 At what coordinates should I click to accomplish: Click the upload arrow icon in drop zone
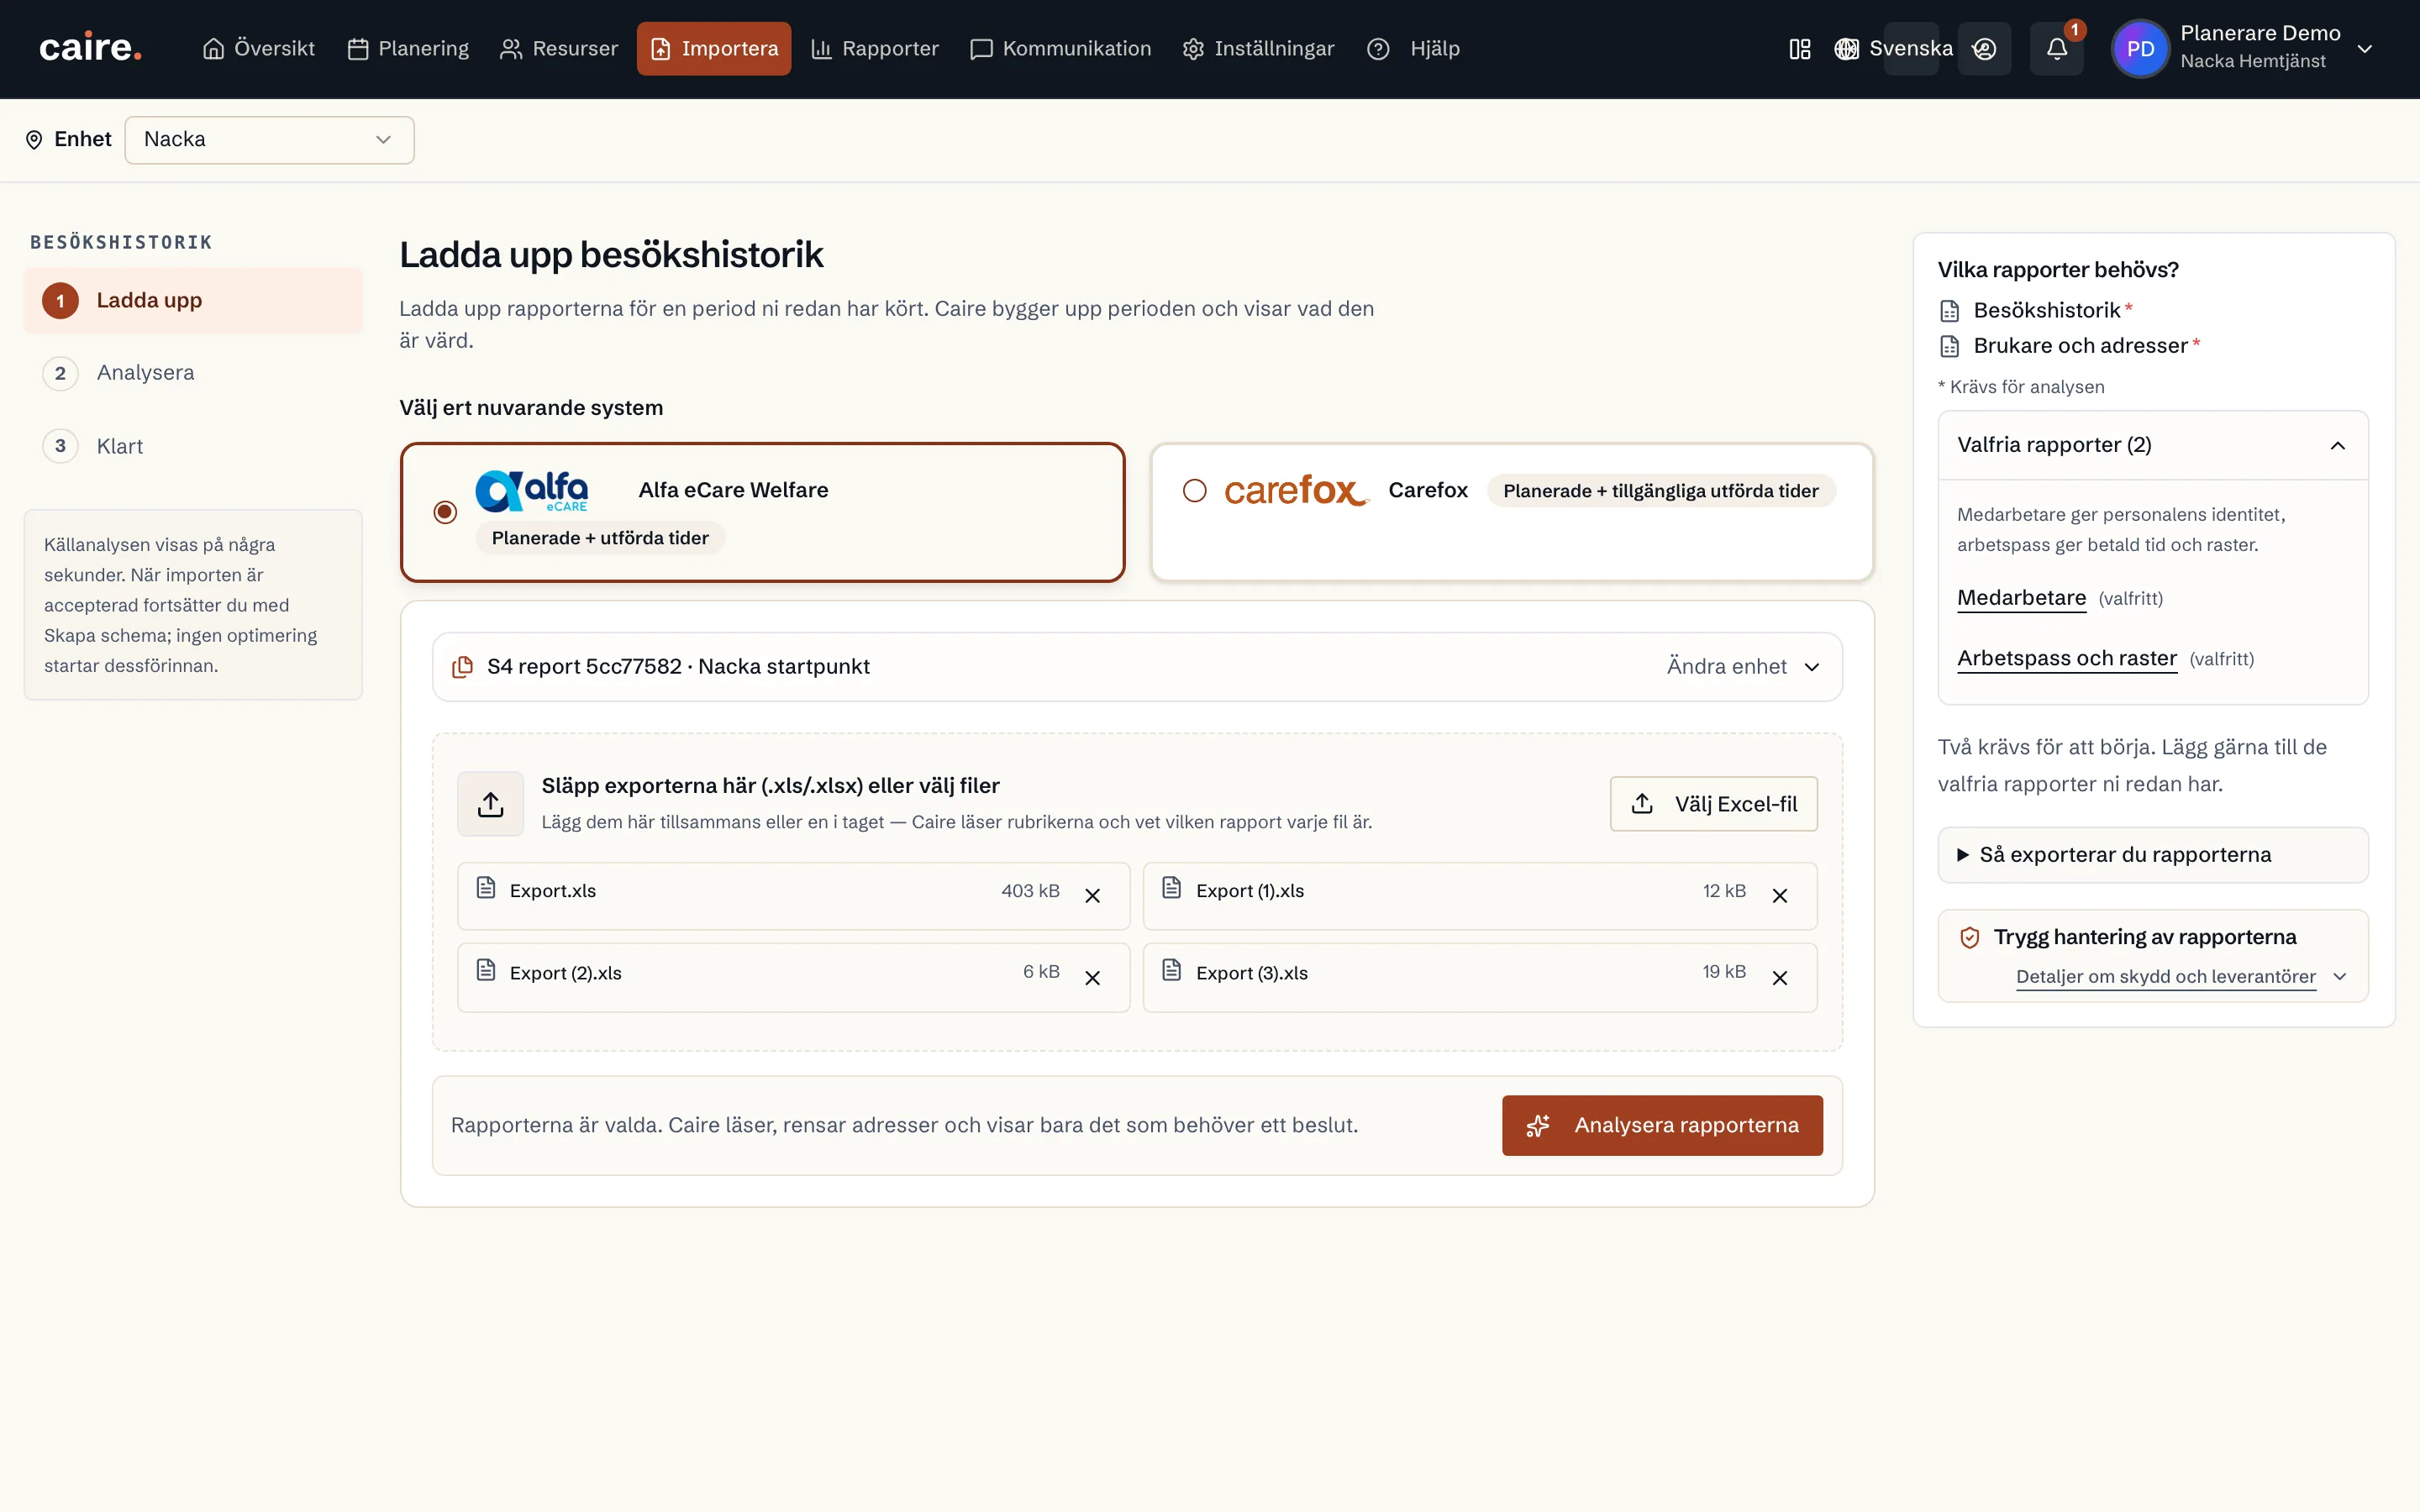click(x=490, y=804)
